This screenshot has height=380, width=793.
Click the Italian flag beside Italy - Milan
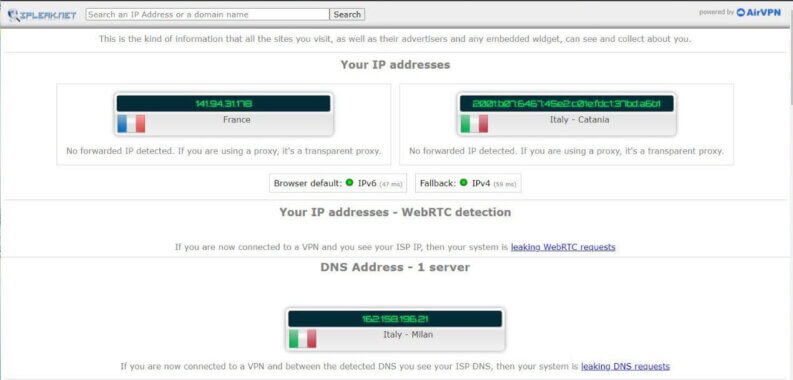click(302, 339)
